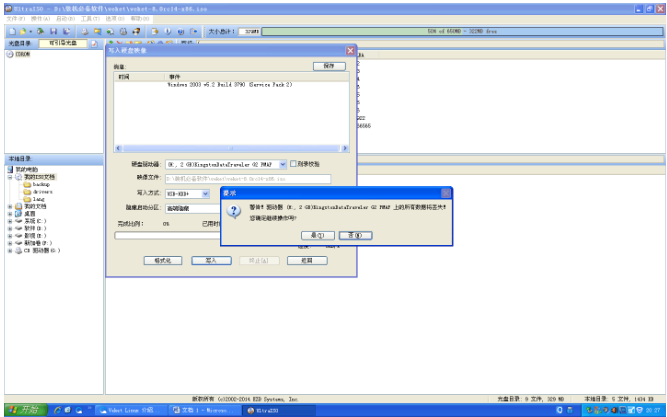Image resolution: width=667 pixels, height=417 pixels.
Task: Open the 硬盘驱动器 drive dropdown
Action: coord(283,164)
